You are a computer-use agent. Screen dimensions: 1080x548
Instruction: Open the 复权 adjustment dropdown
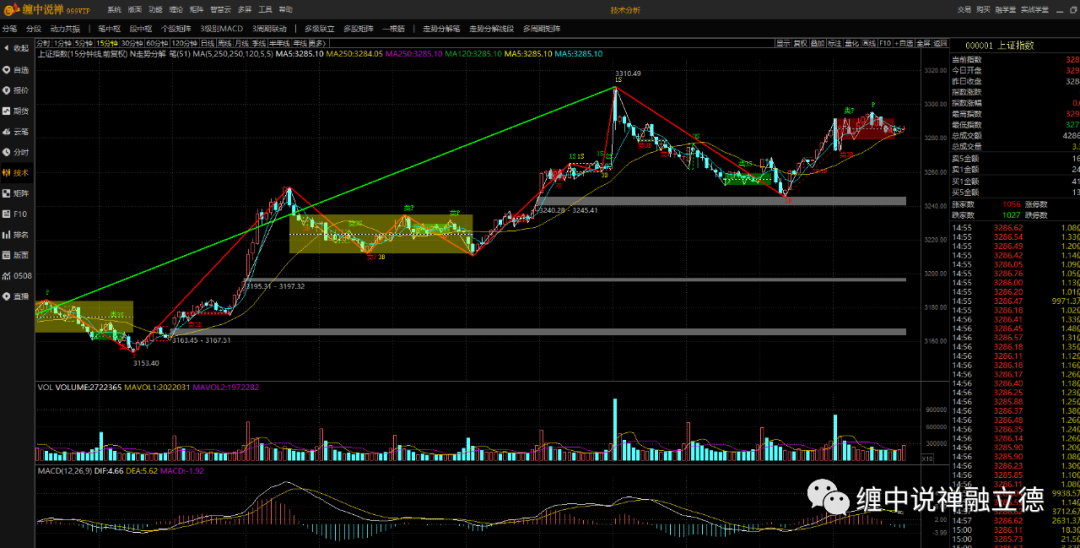pyautogui.click(x=800, y=43)
